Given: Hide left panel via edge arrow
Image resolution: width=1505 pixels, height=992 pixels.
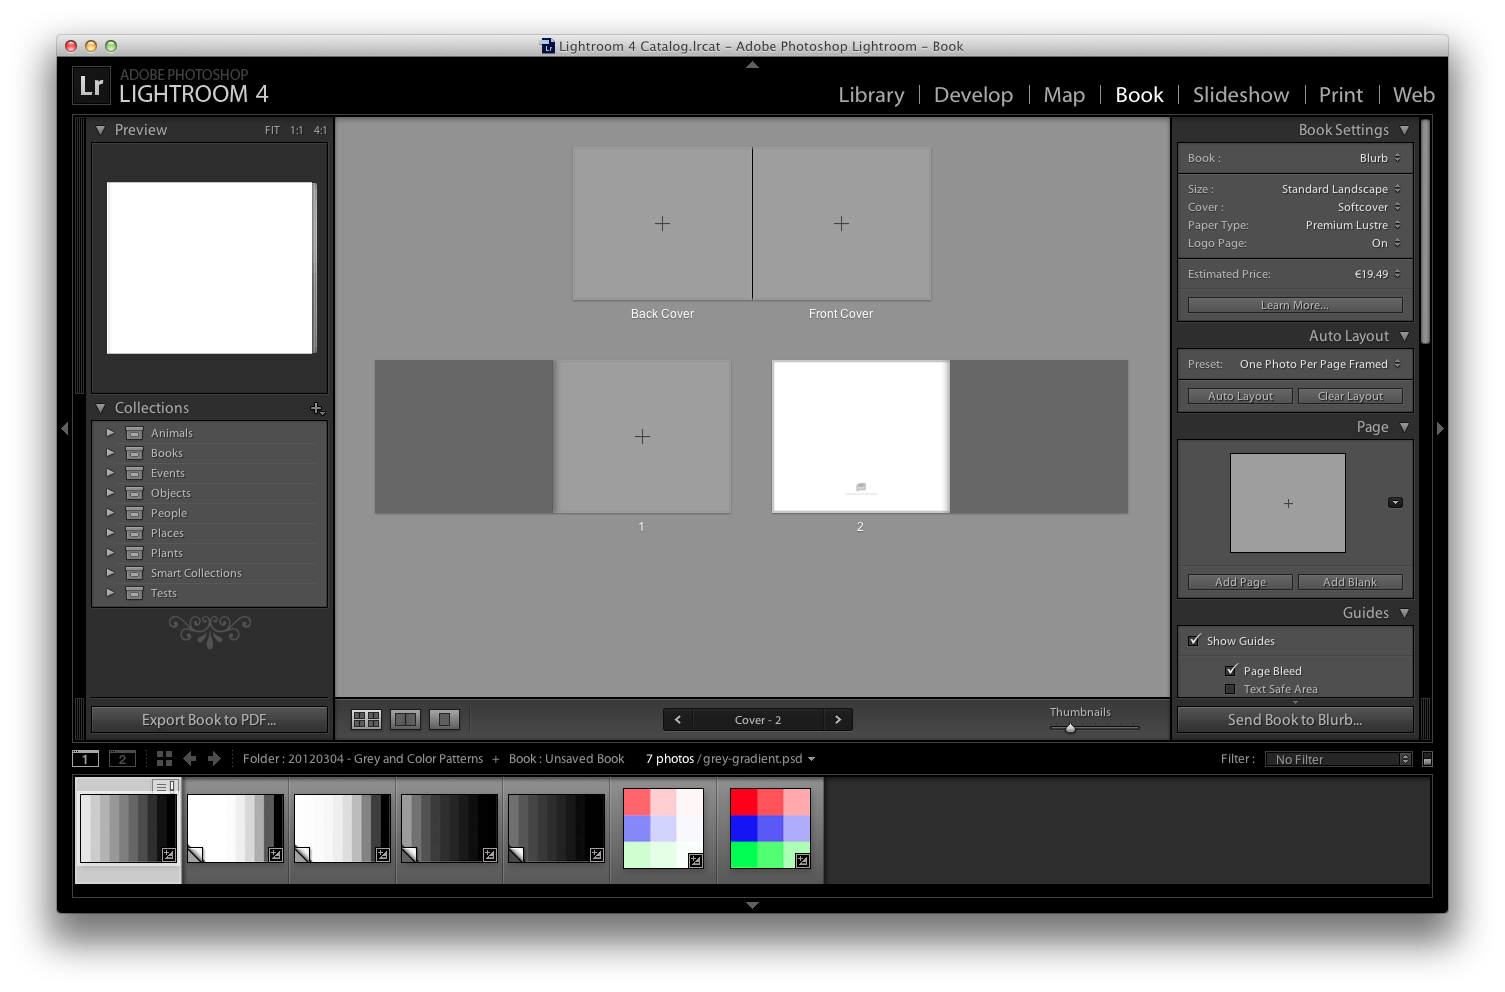Looking at the screenshot, I should pos(65,428).
